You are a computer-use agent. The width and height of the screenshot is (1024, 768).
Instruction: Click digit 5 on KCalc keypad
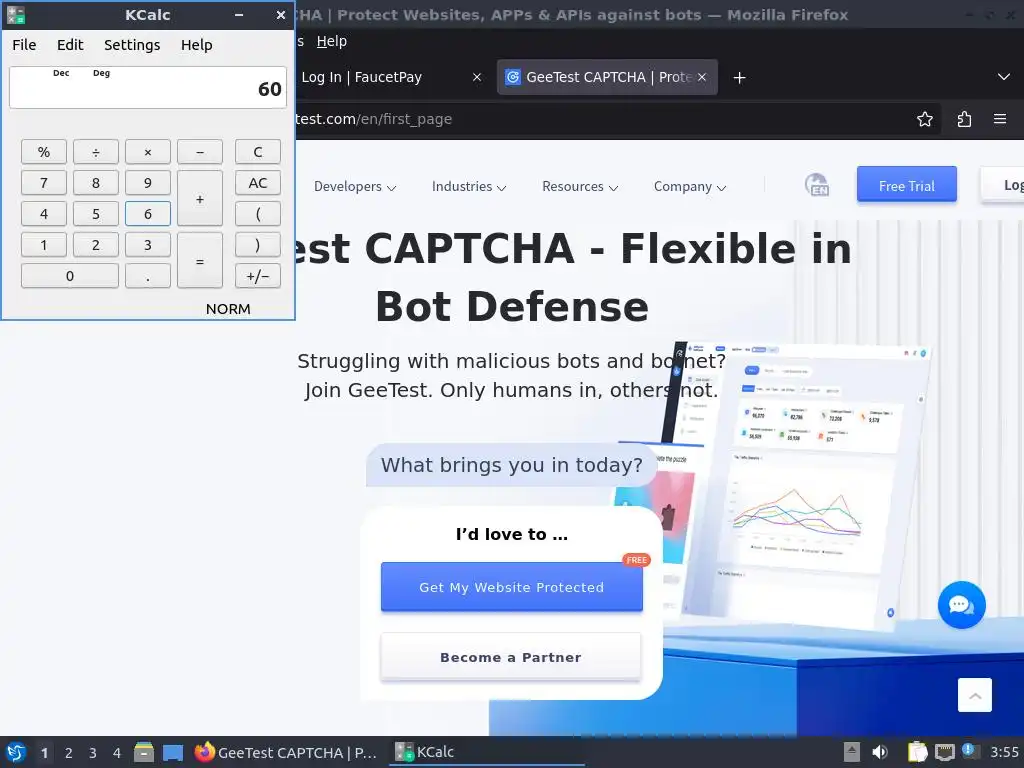coord(95,214)
